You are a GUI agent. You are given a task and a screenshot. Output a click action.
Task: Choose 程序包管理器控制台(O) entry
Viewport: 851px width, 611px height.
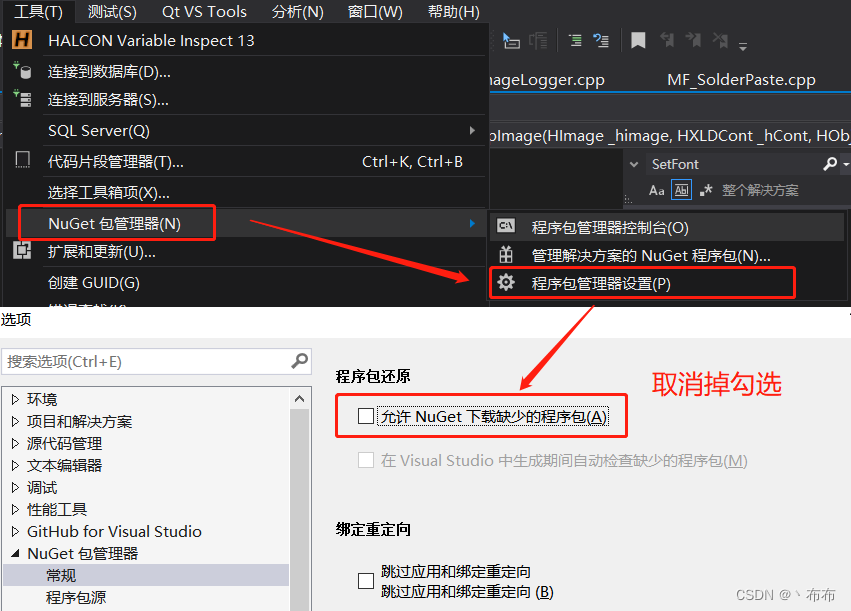668,227
